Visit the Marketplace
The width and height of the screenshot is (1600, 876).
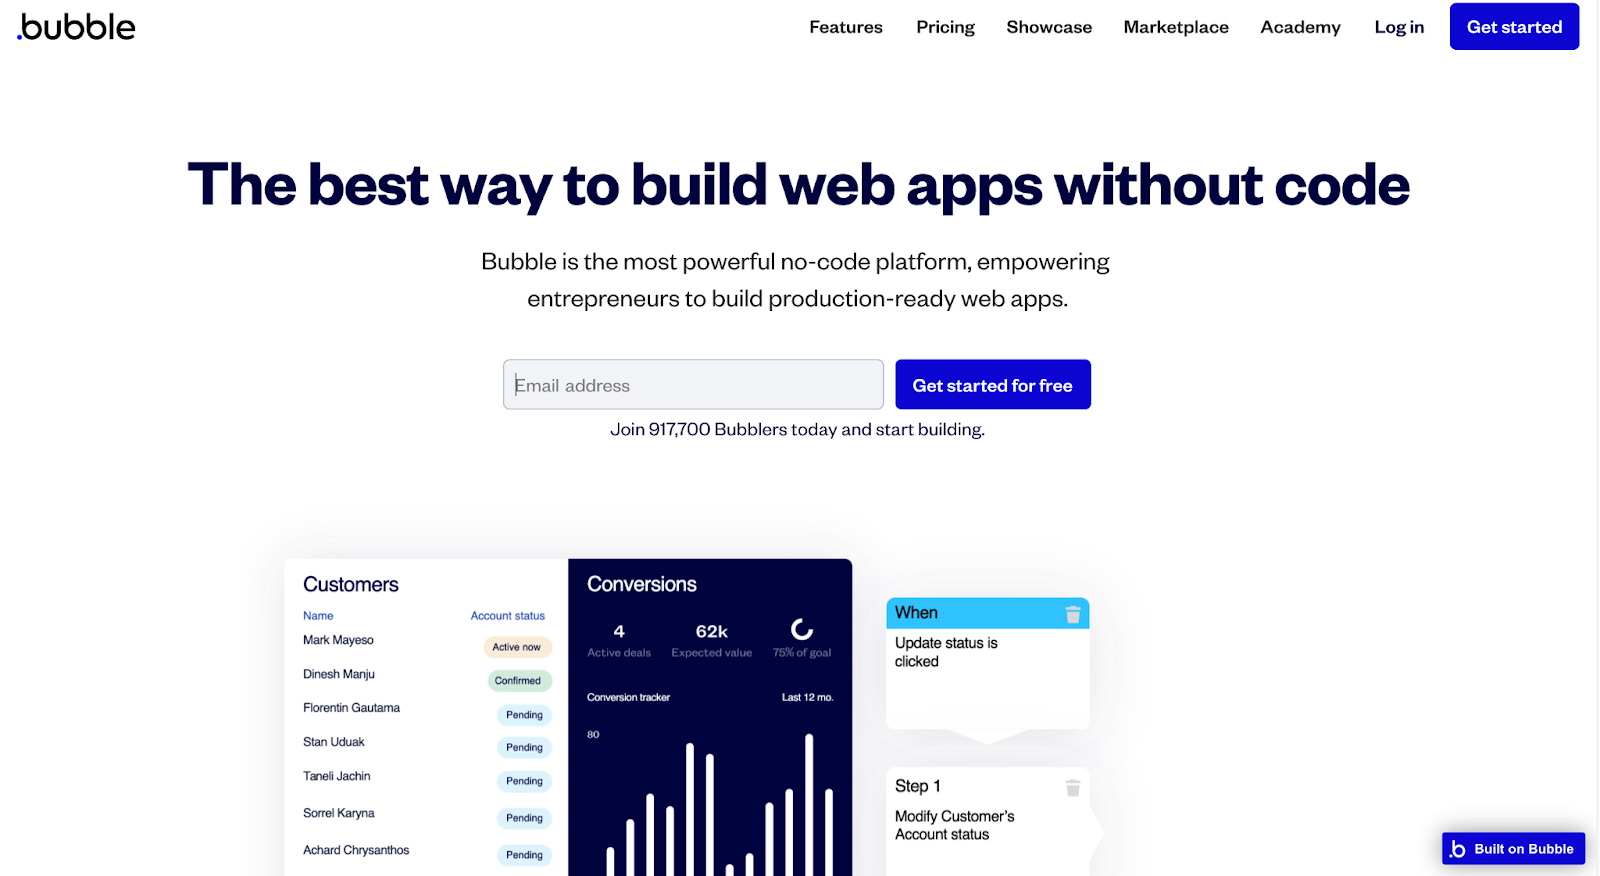1176,27
